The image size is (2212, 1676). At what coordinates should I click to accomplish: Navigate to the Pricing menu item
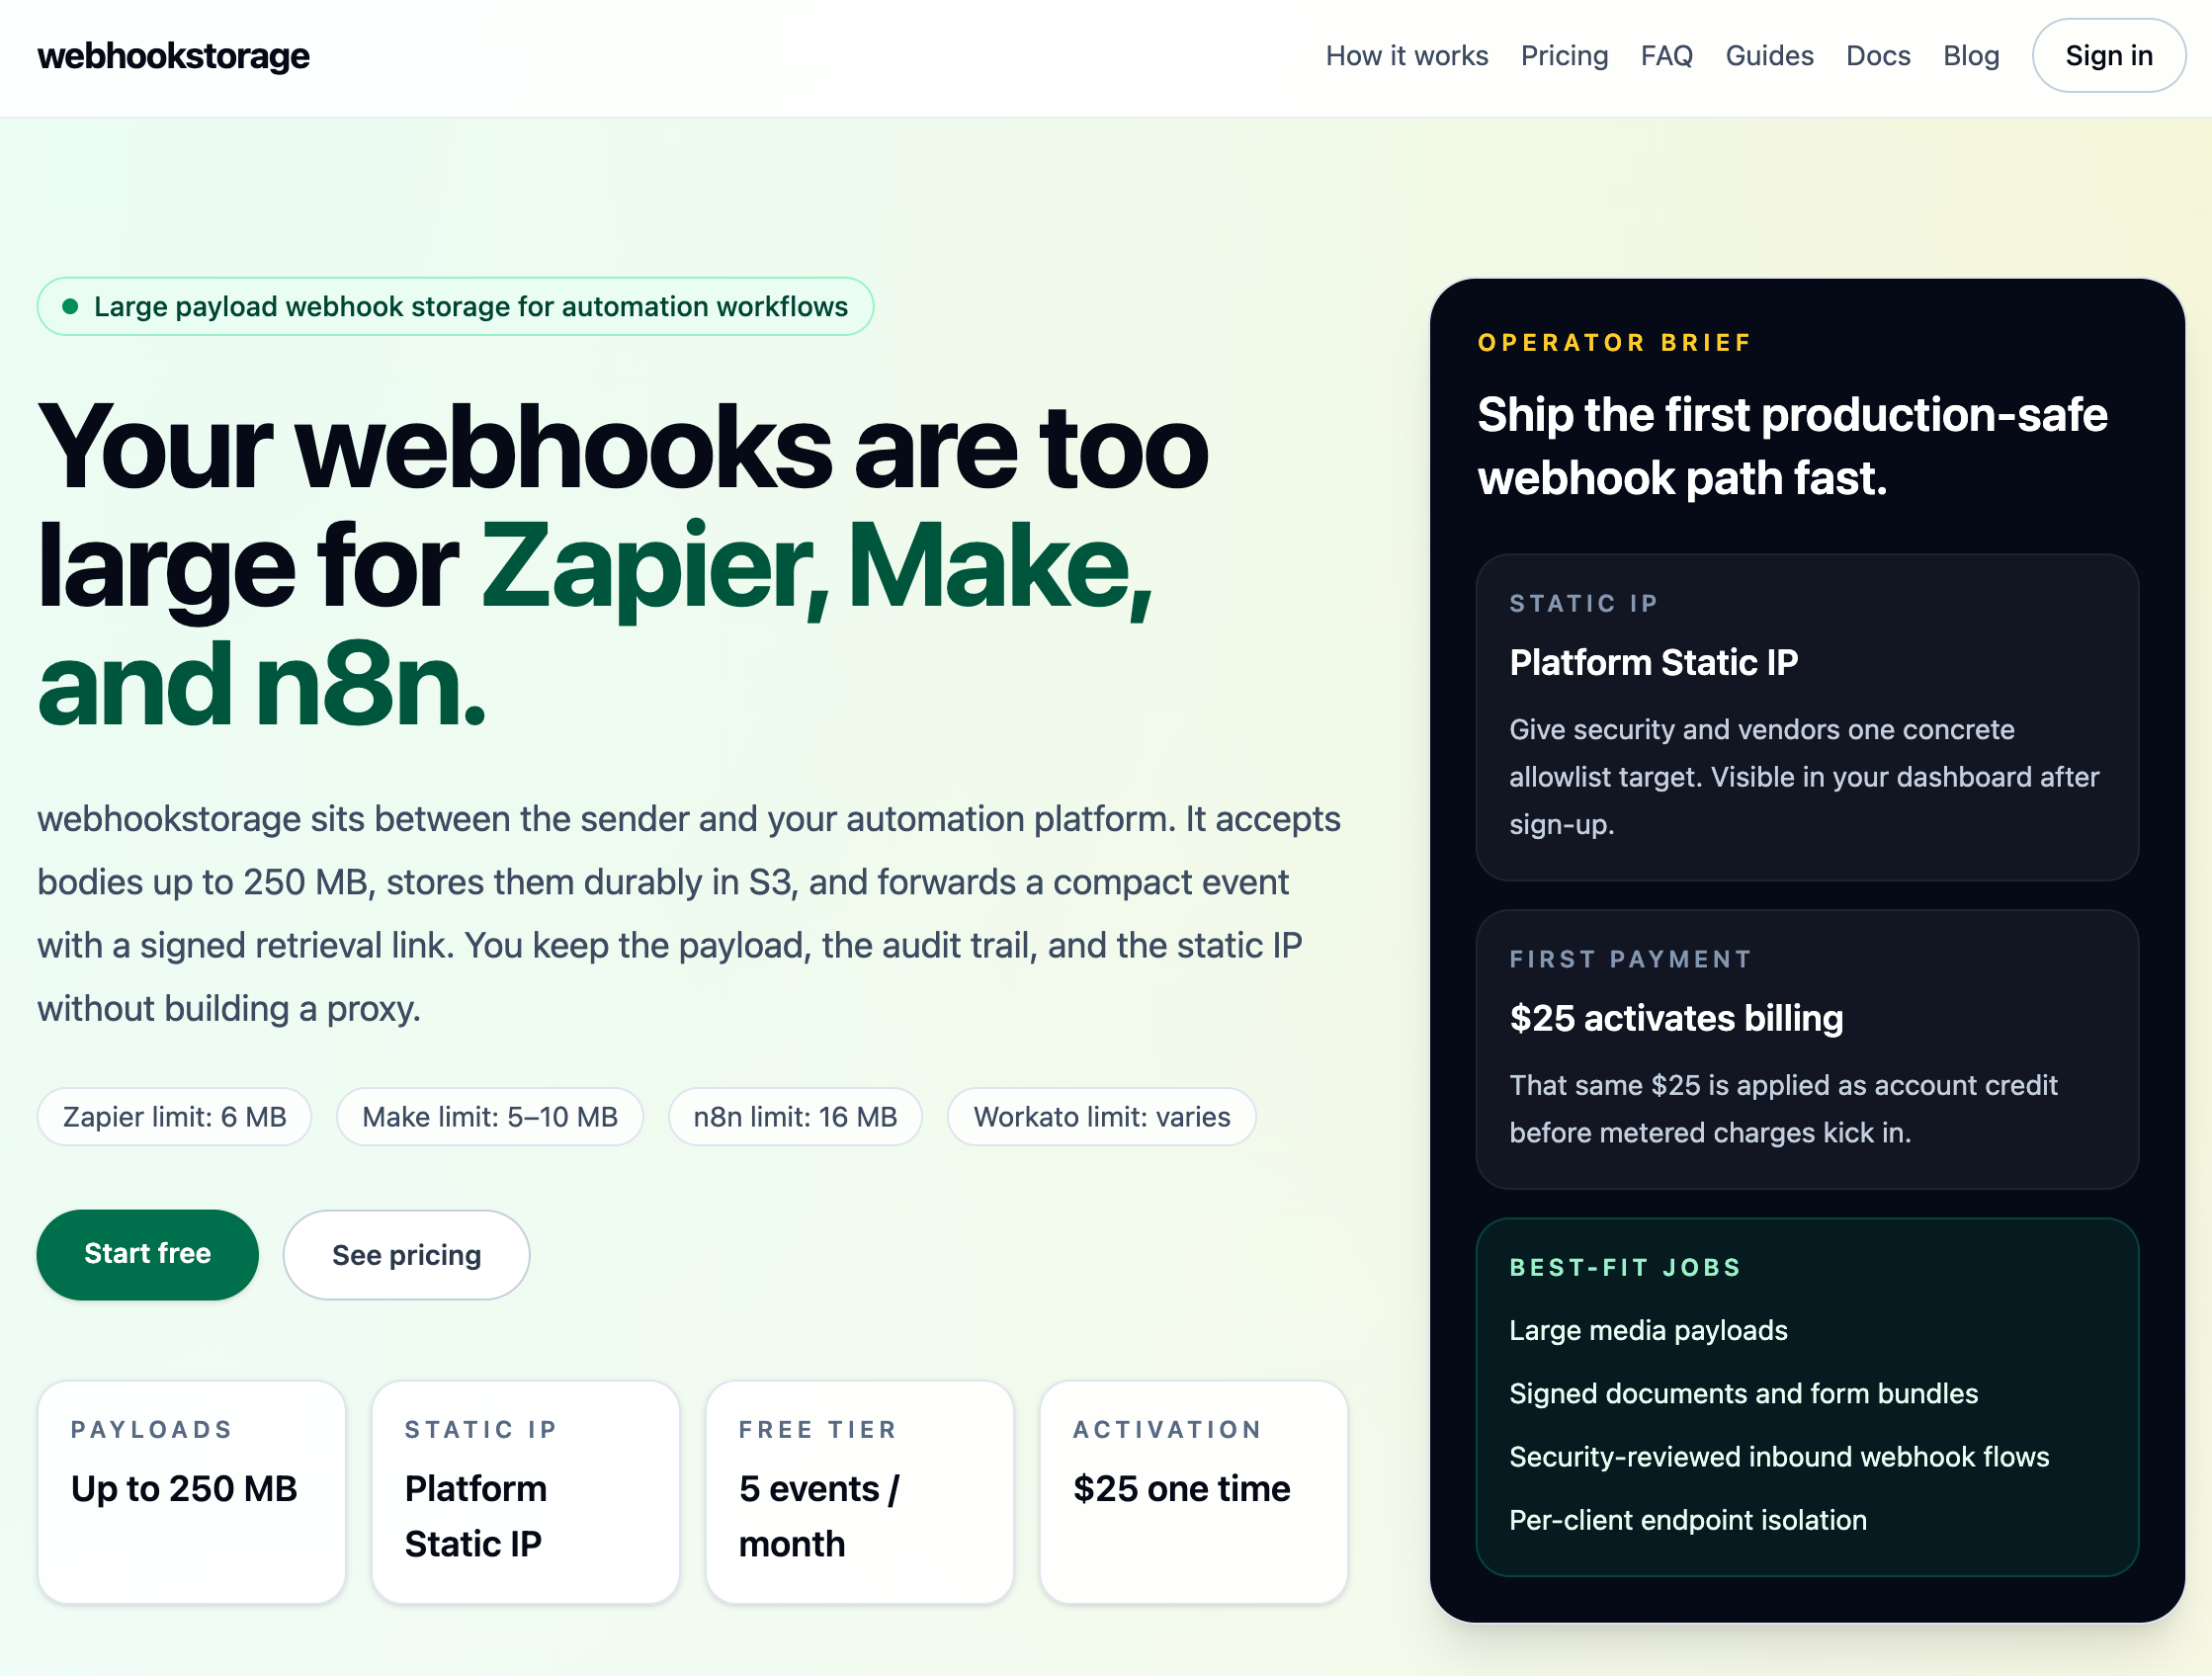click(1564, 56)
